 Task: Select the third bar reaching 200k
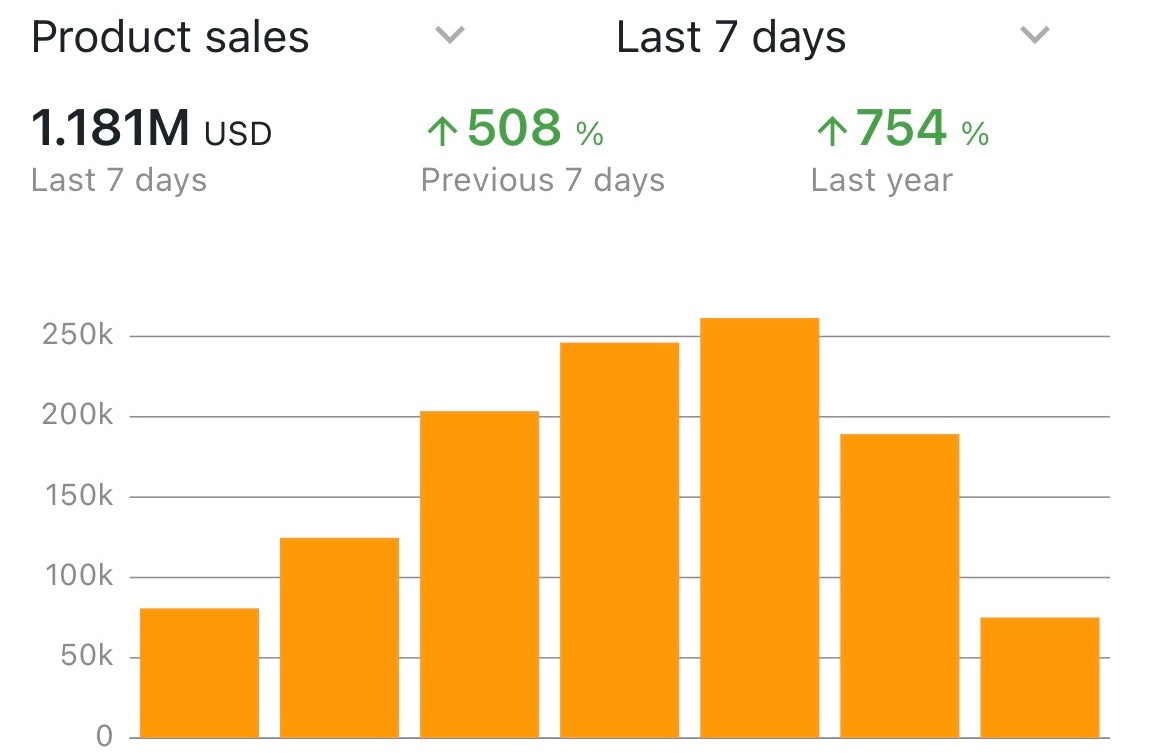point(479,575)
